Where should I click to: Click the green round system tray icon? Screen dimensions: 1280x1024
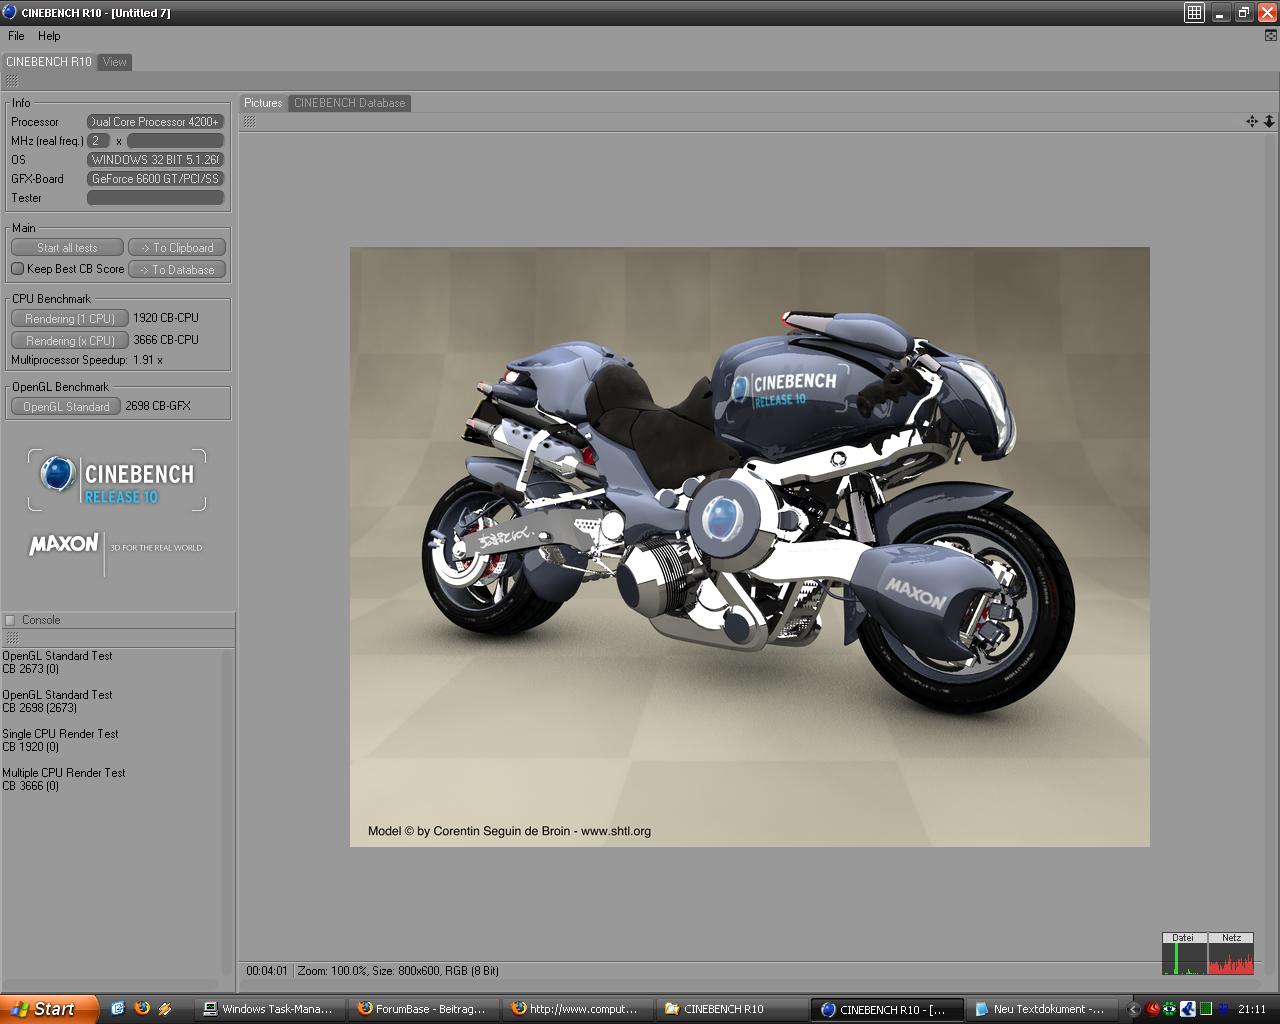pyautogui.click(x=1169, y=1009)
